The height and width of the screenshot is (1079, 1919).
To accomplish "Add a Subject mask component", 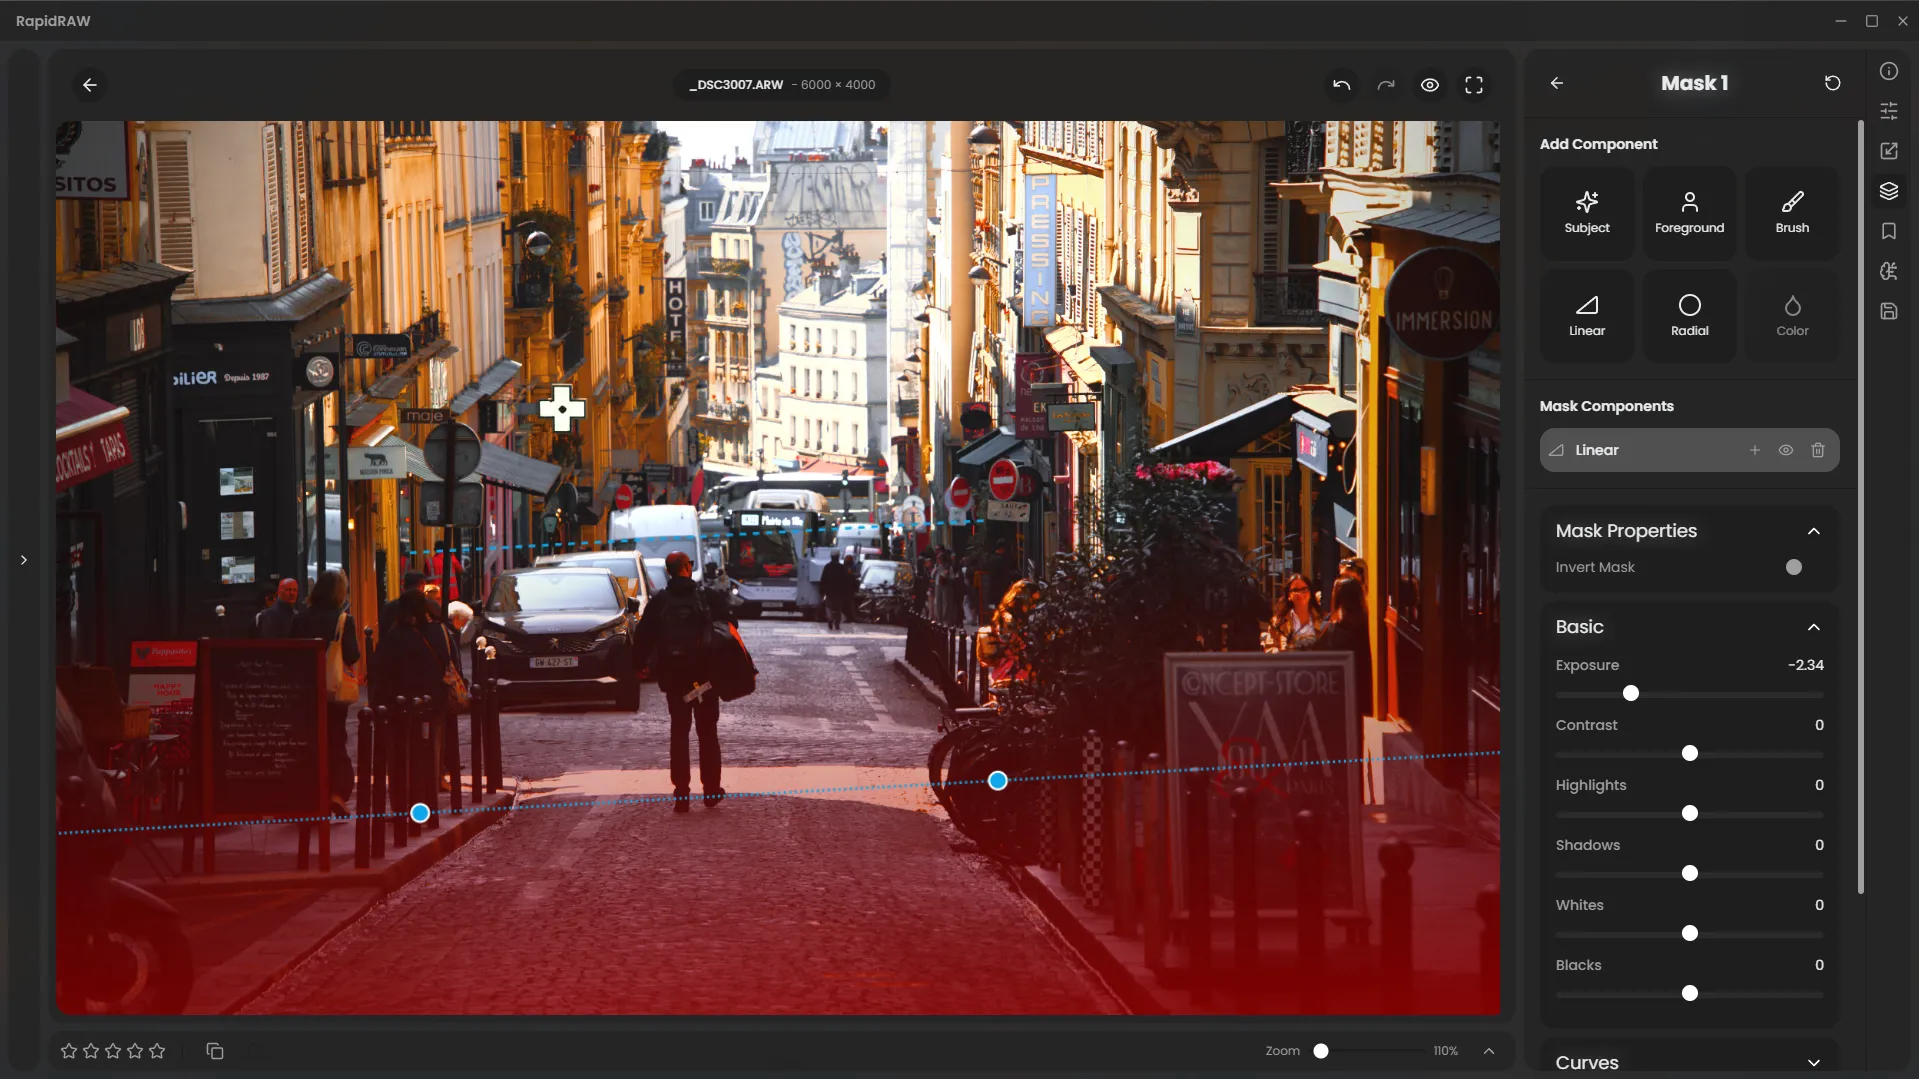I will (1586, 213).
